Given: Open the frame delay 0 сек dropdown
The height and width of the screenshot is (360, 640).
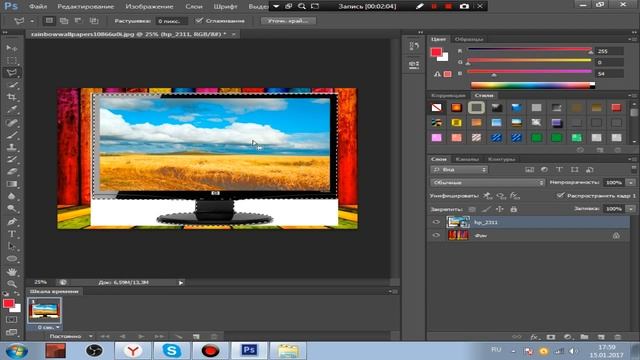Looking at the screenshot, I should click(49, 327).
